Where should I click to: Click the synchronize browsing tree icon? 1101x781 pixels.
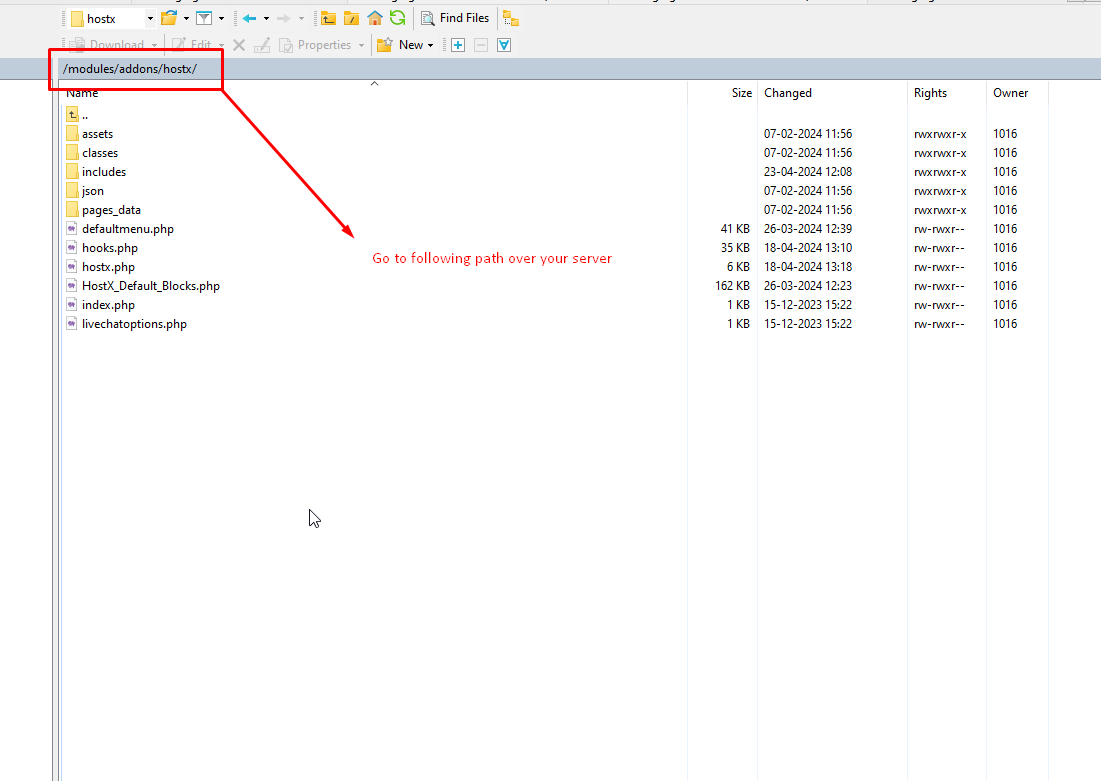(x=511, y=18)
